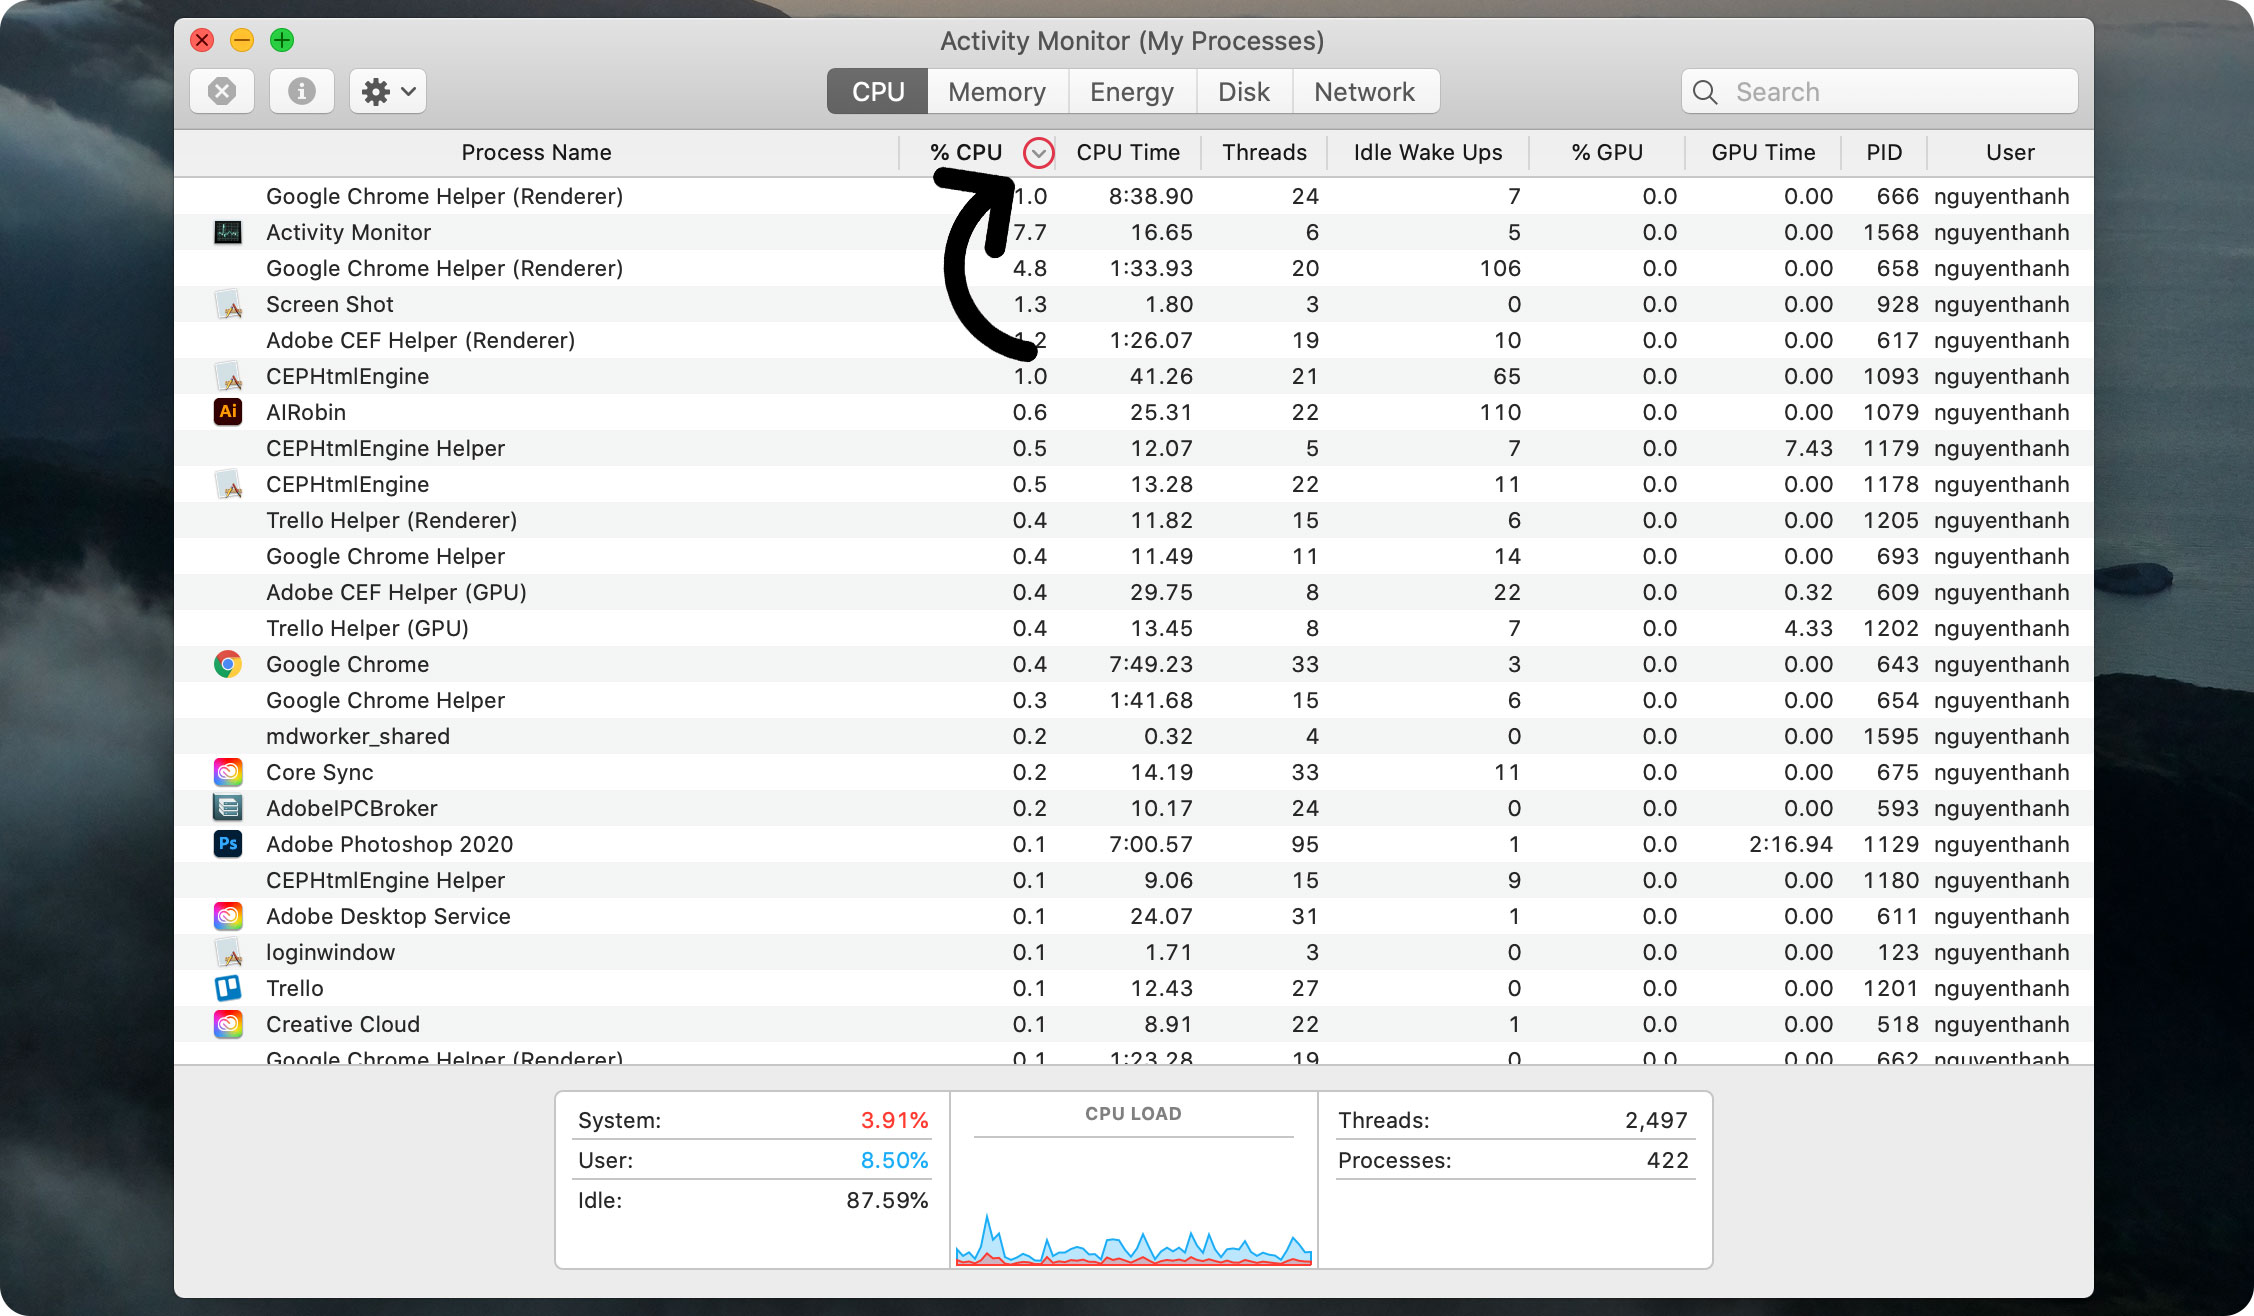The width and height of the screenshot is (2254, 1316).
Task: Click the Inspect Process info toolbar icon
Action: [301, 91]
